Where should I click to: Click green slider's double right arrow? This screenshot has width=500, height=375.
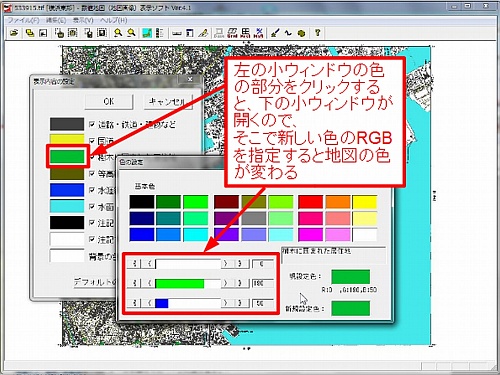point(241,284)
